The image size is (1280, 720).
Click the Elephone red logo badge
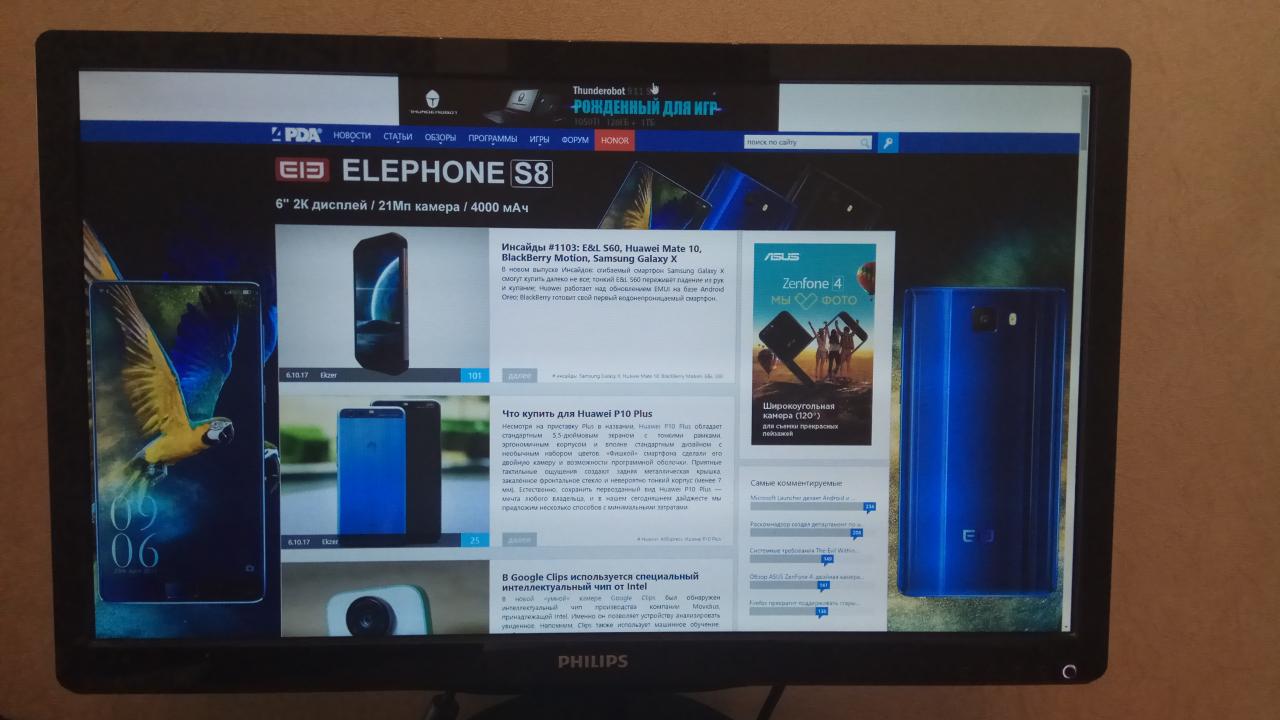point(302,172)
